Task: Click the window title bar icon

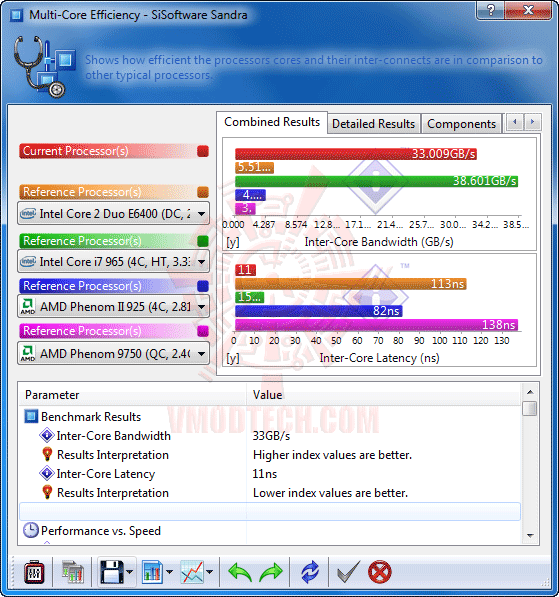Action: point(16,15)
